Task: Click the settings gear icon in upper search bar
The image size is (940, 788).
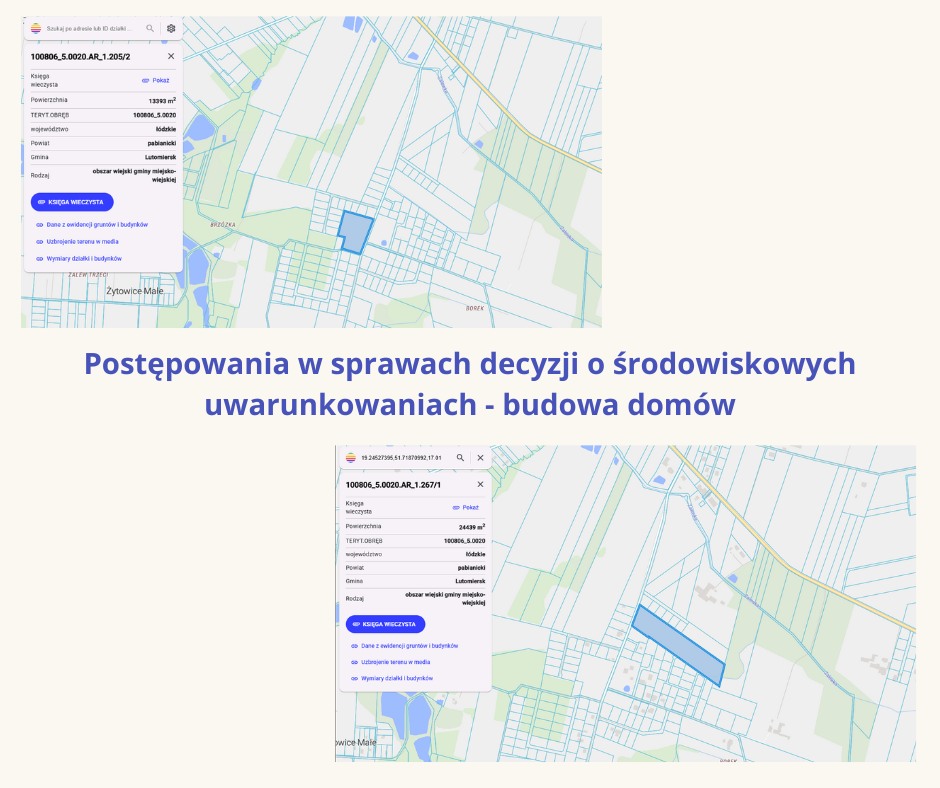Action: (171, 29)
